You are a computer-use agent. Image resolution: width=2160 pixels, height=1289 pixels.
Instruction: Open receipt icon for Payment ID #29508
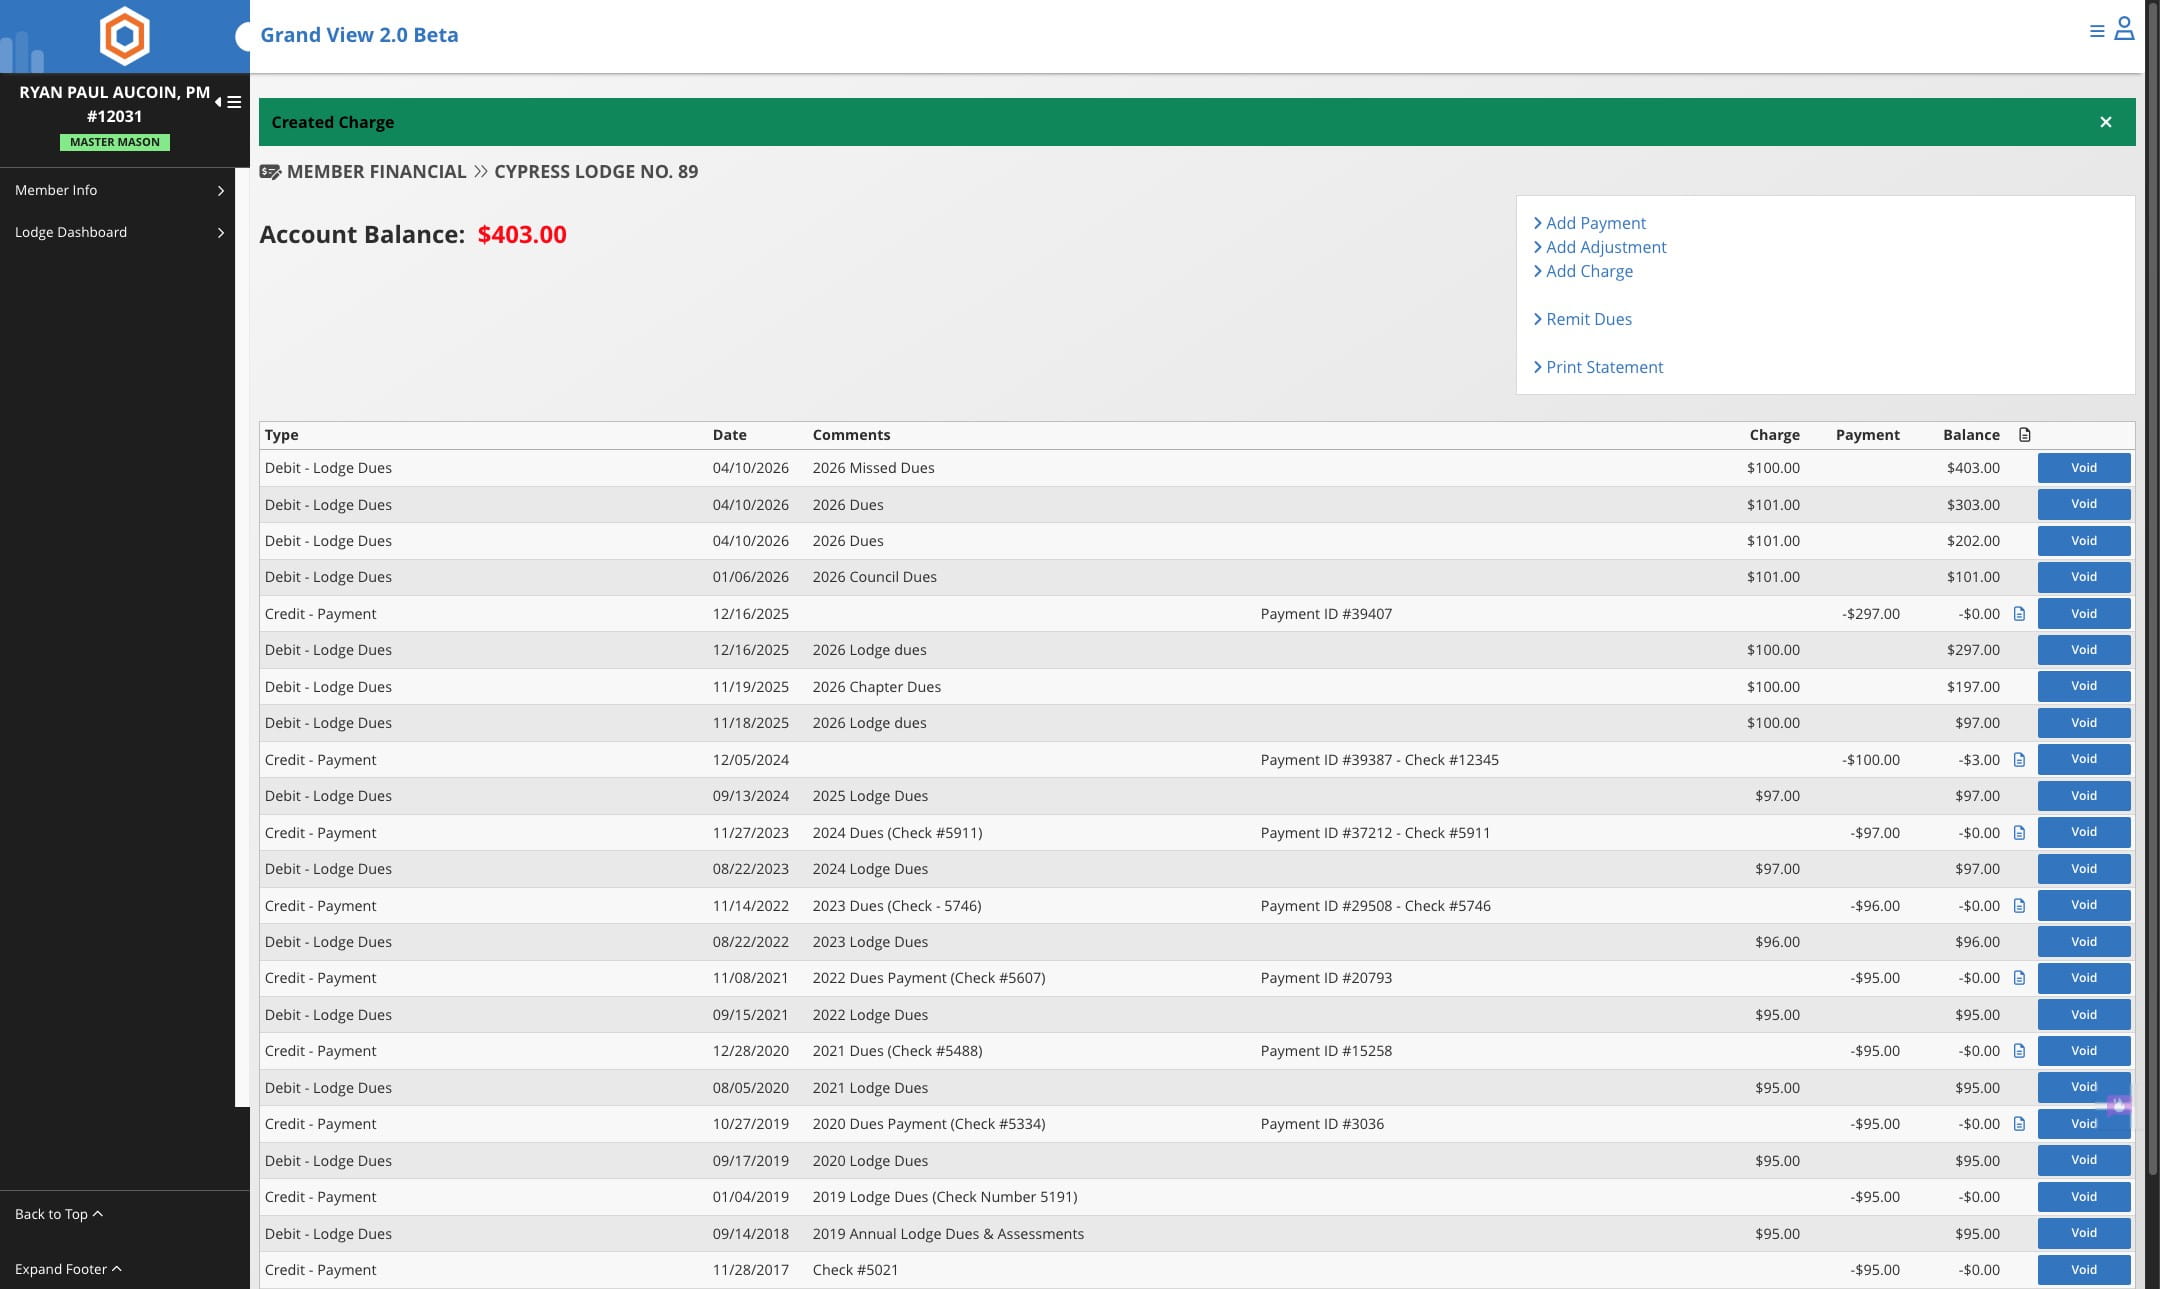pos(2019,906)
